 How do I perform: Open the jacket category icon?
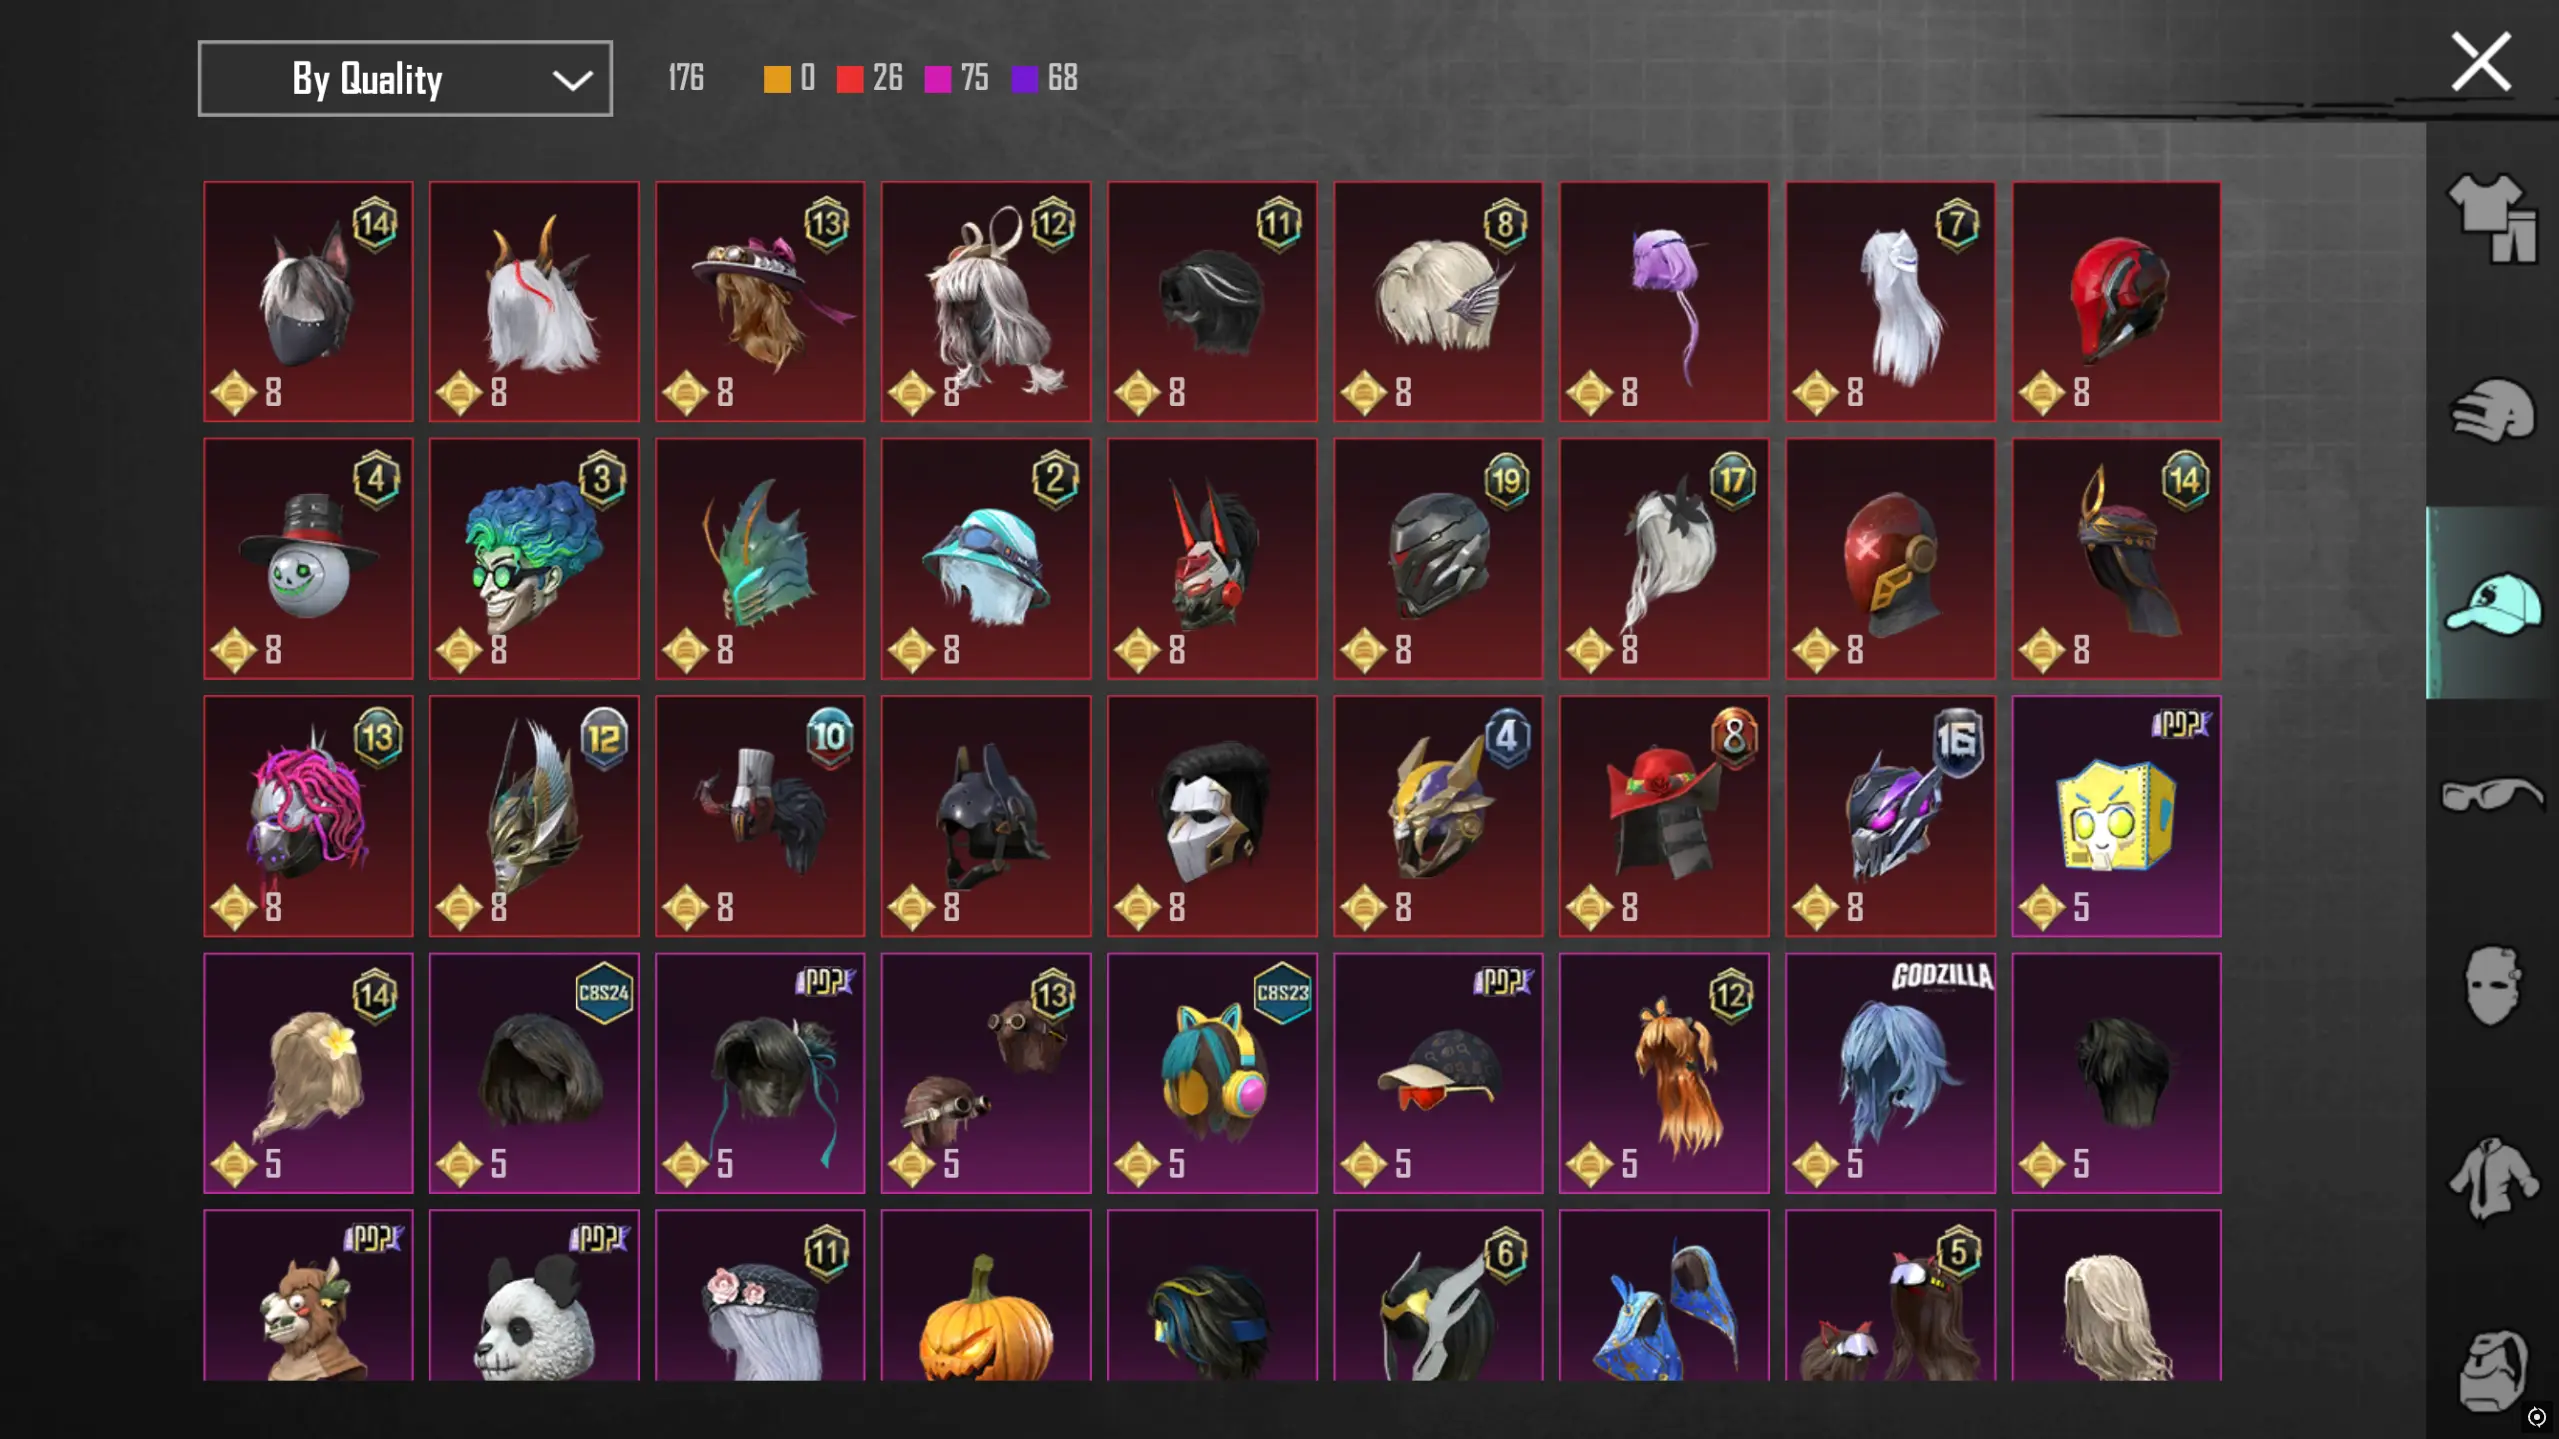[x=2492, y=1179]
